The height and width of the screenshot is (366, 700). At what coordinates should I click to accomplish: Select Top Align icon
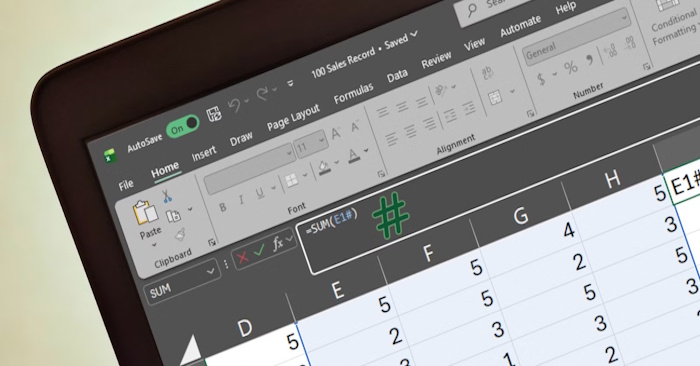(383, 112)
